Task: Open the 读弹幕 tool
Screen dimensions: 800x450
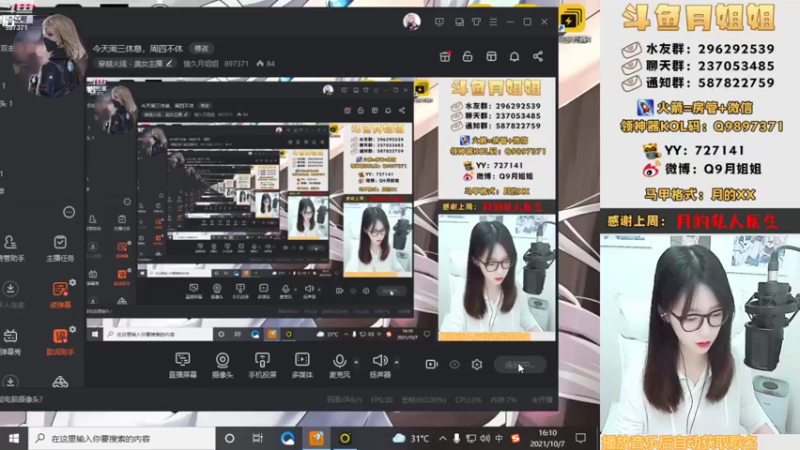Action: pyautogui.click(x=60, y=295)
